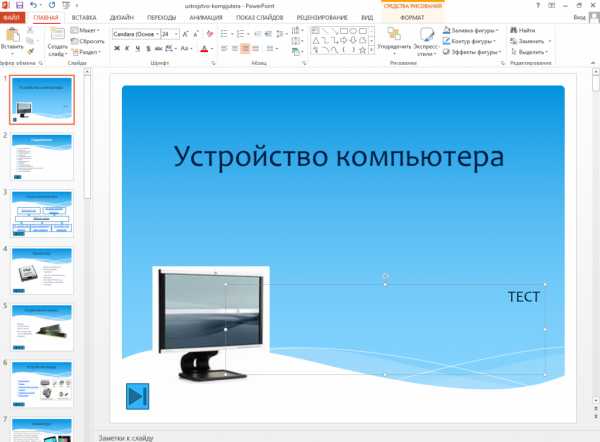Click the Найти binoculars find button
This screenshot has height=442, width=600.
[523, 30]
